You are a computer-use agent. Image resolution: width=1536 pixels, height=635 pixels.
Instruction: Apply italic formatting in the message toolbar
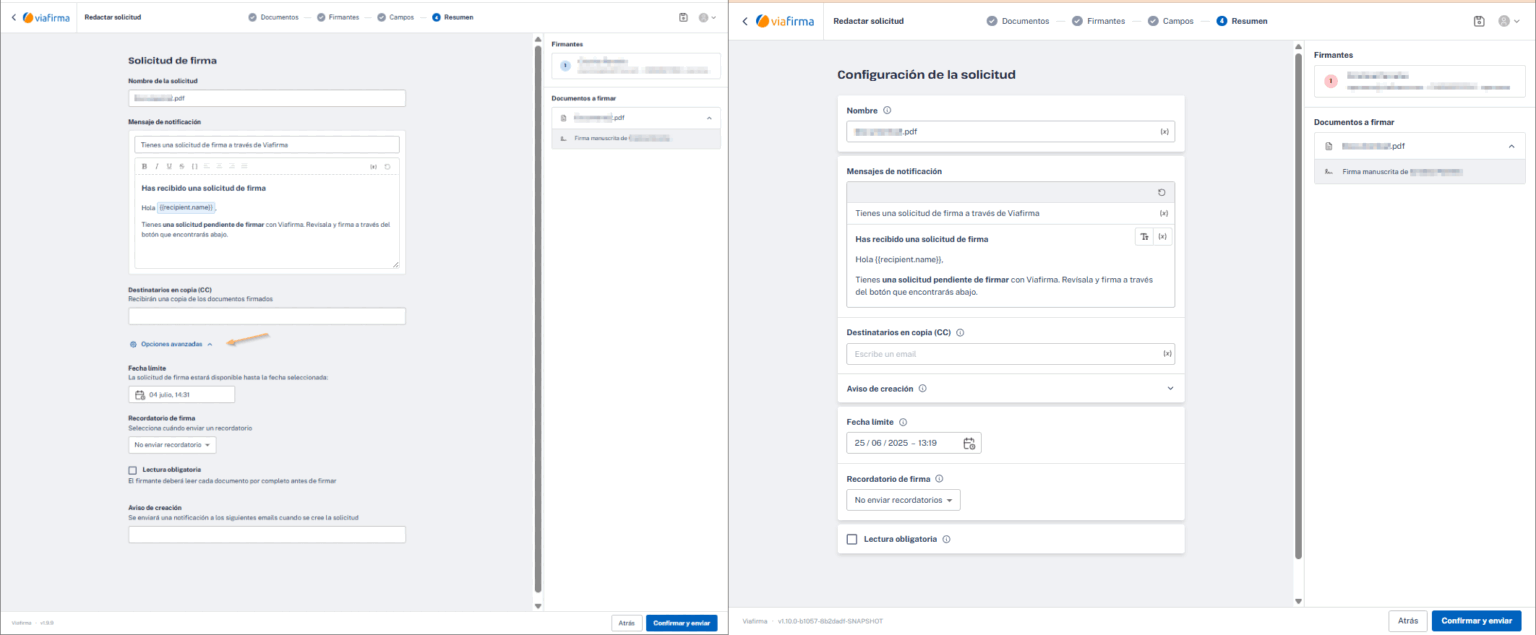[x=157, y=166]
